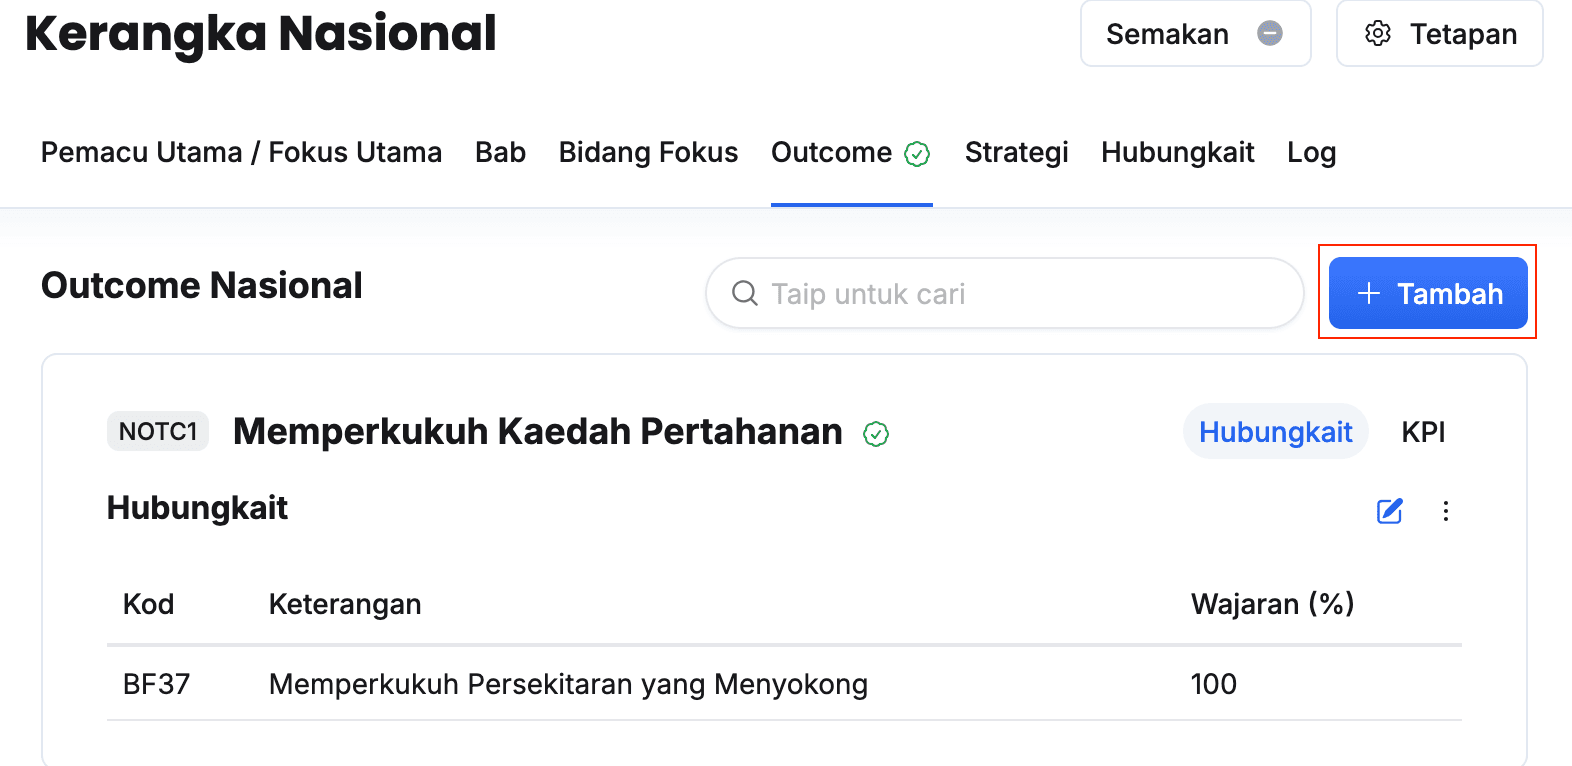Click the gear icon in Tetapan
This screenshot has height=766, width=1572.
1378,33
